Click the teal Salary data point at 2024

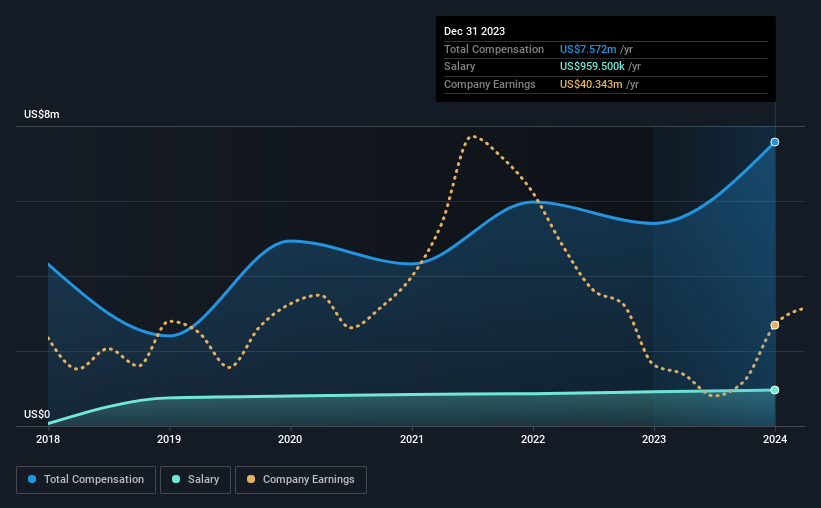tap(774, 390)
